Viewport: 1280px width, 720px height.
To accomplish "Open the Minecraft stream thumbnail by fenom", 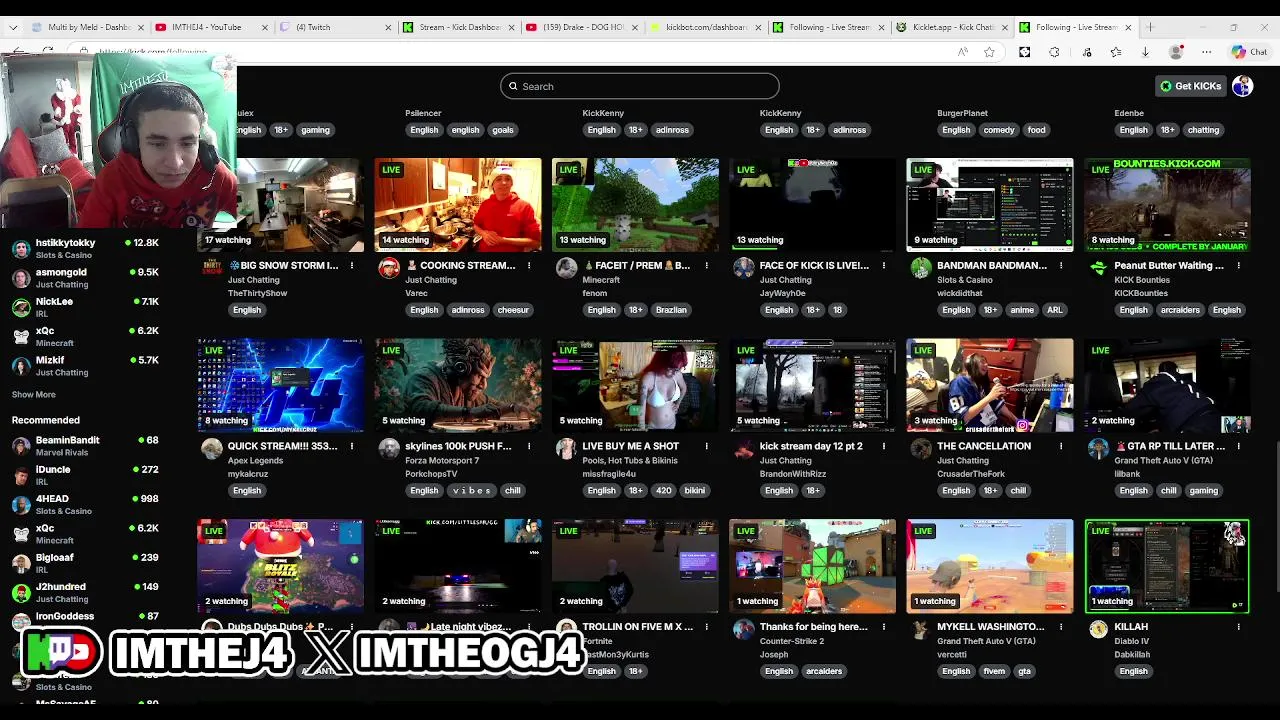I will click(635, 204).
